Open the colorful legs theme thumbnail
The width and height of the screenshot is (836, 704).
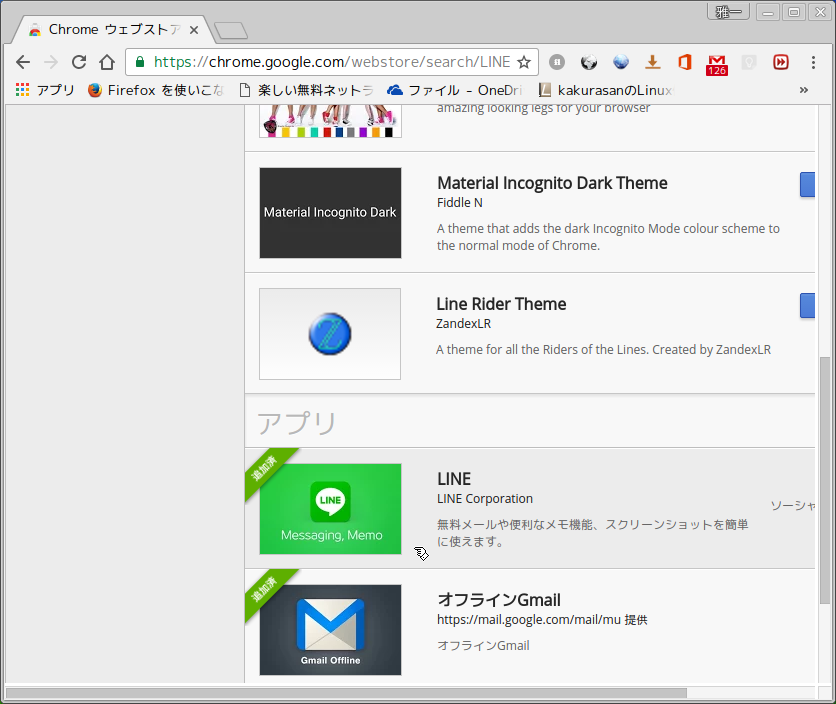coord(330,122)
